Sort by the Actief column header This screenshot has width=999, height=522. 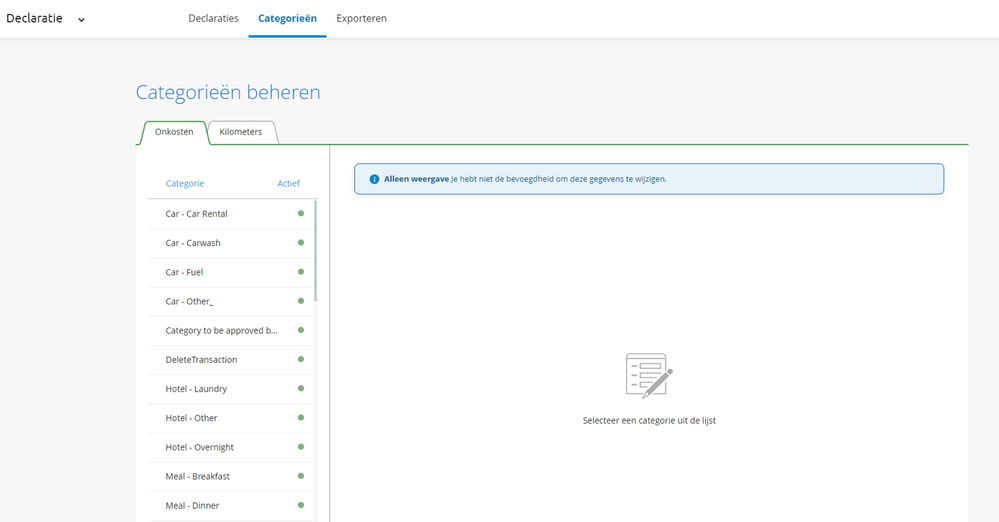tap(288, 184)
